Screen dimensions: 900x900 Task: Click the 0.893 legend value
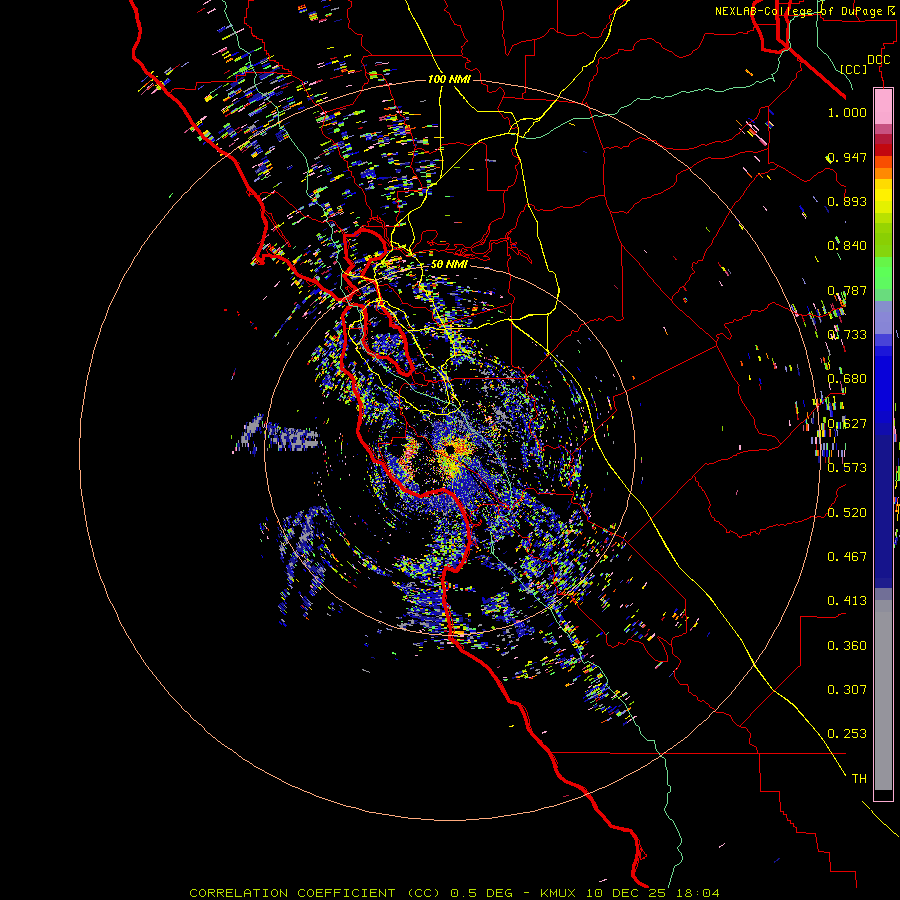click(x=847, y=201)
